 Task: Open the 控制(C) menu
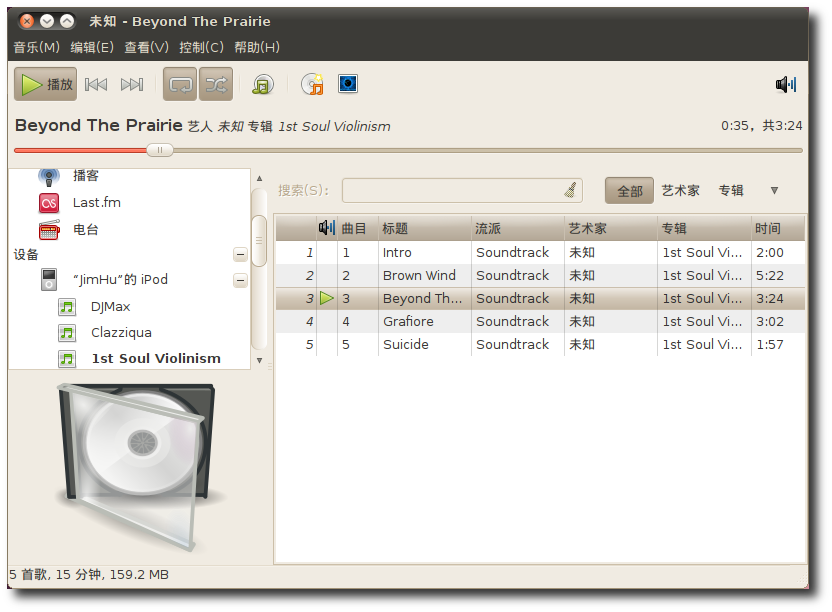pyautogui.click(x=201, y=47)
